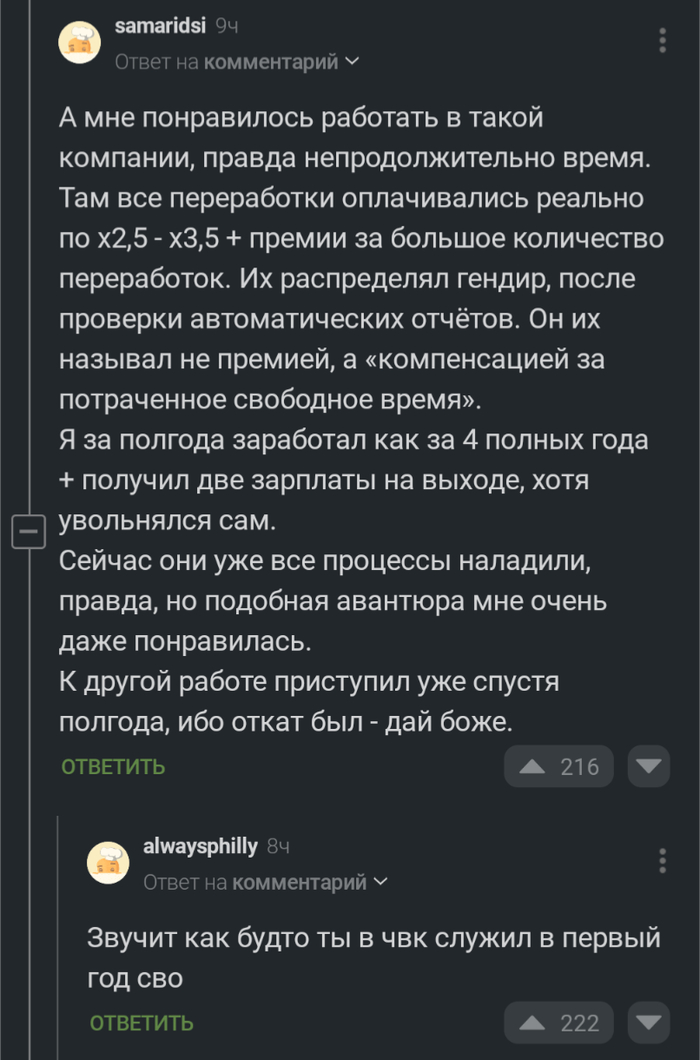This screenshot has width=700, height=1060.
Task: Click the 222 rating counter
Action: 580,1023
